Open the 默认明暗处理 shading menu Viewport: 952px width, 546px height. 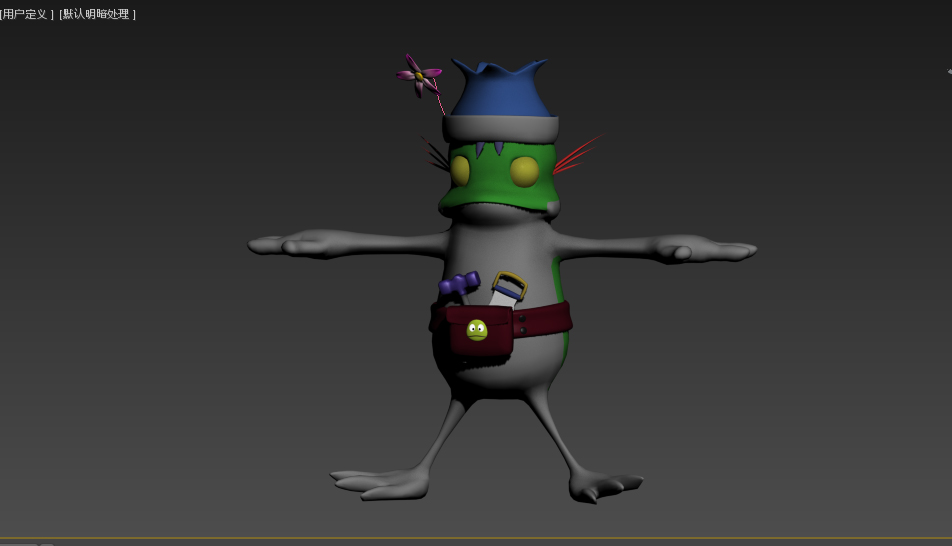97,14
